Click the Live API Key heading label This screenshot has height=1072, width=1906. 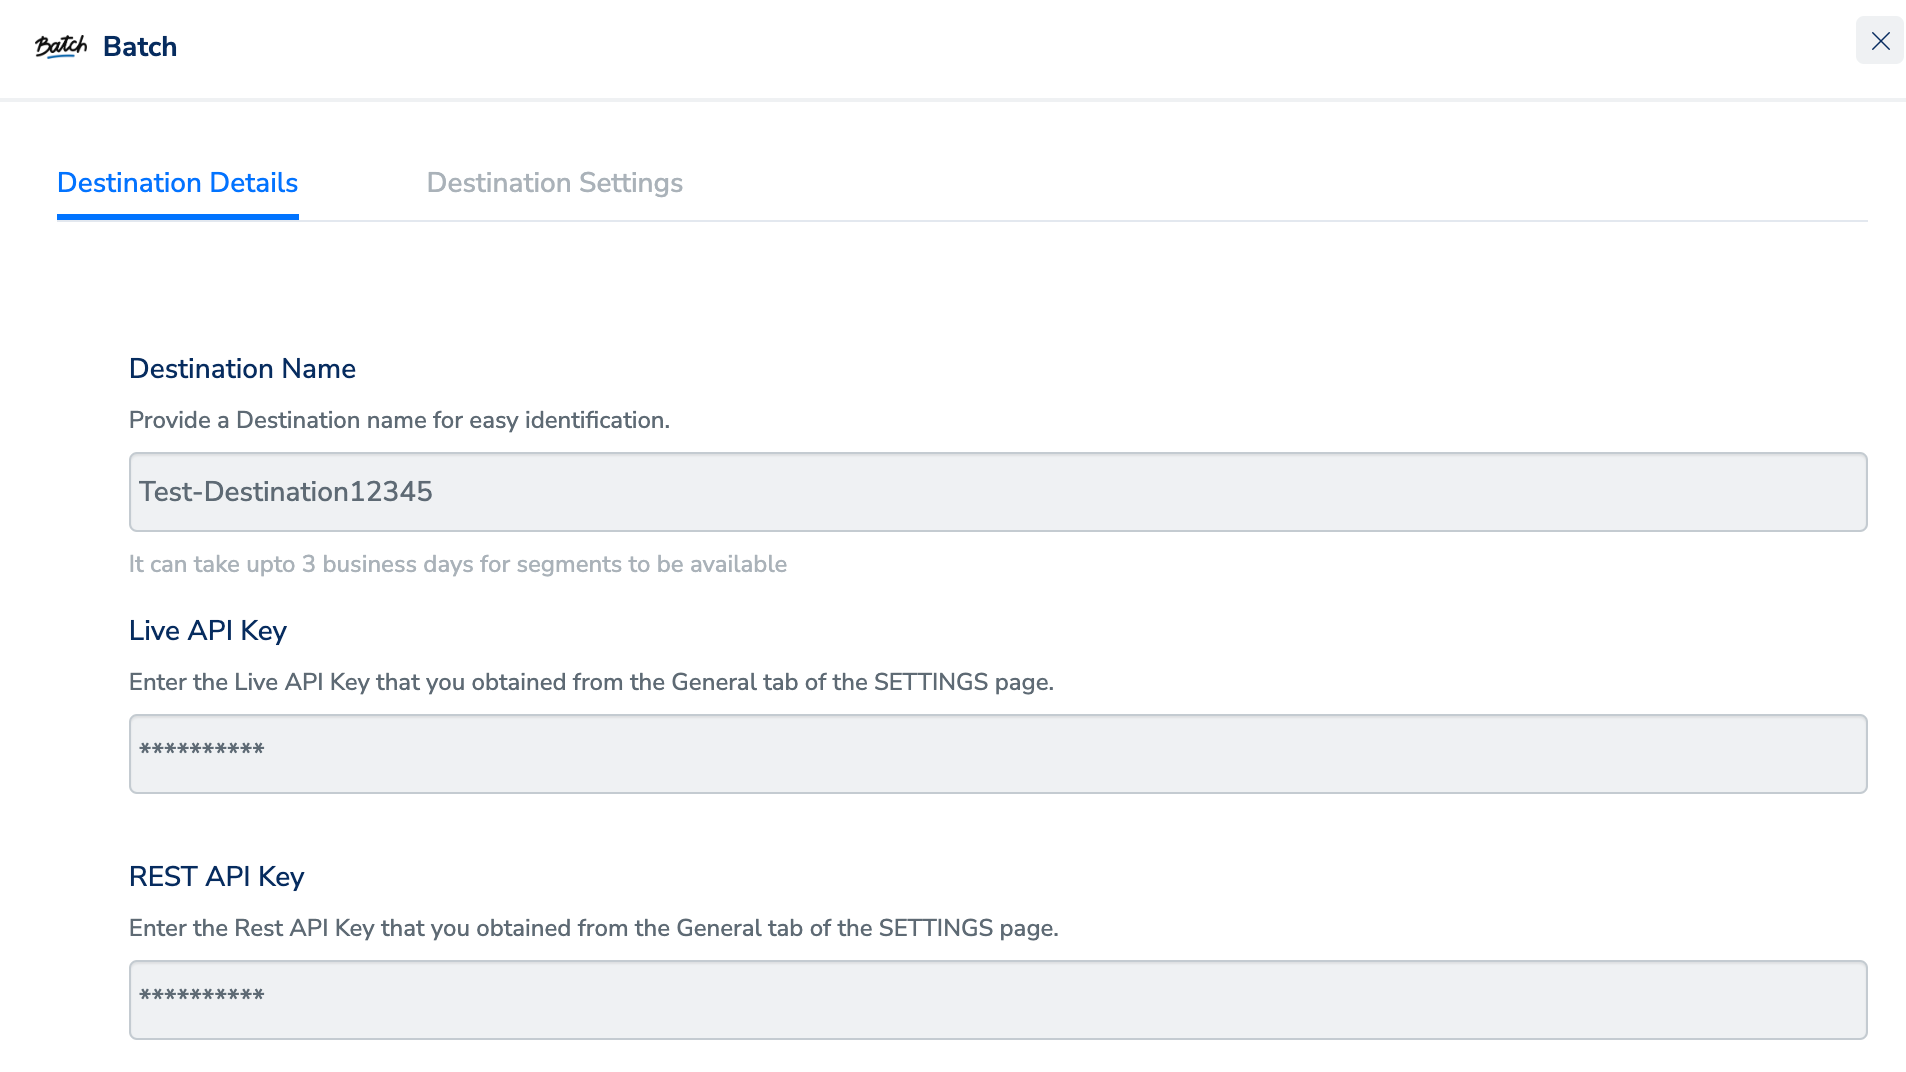[208, 631]
